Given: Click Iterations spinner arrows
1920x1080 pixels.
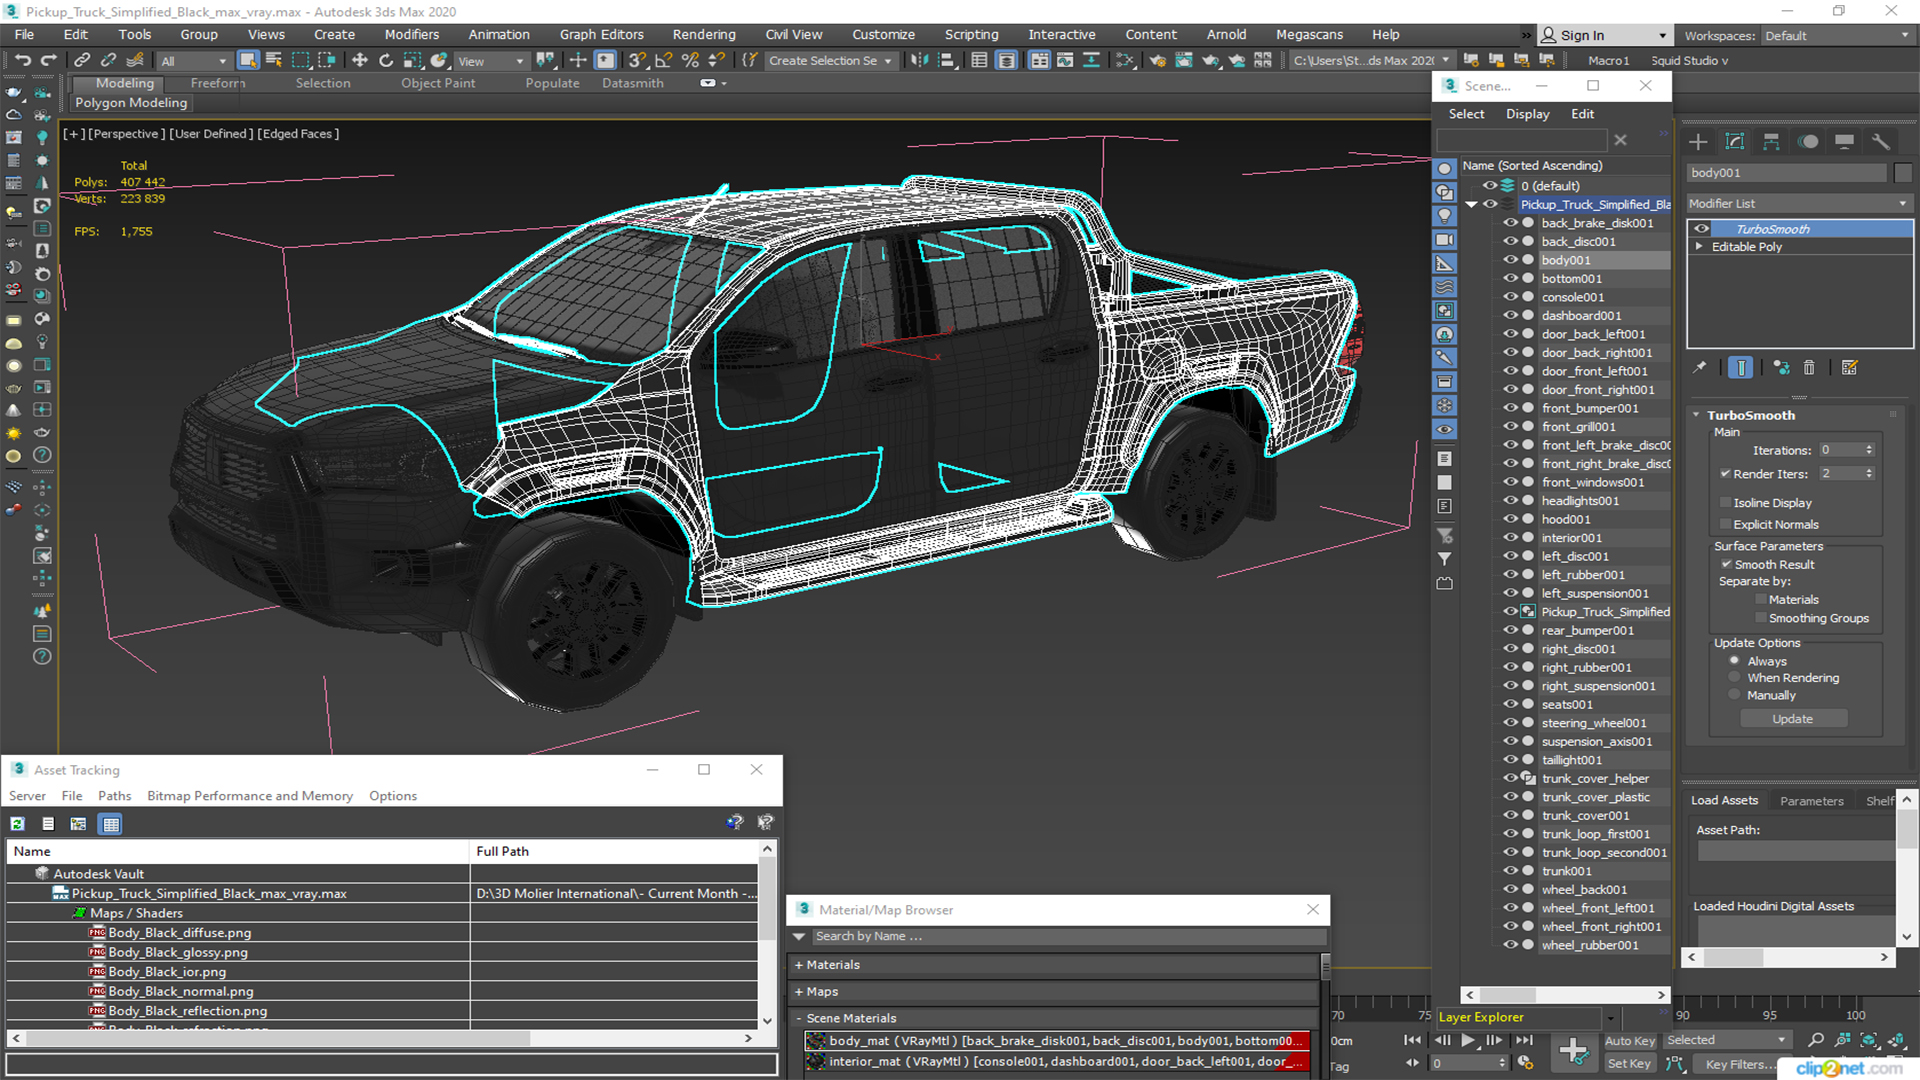Looking at the screenshot, I should [x=1869, y=450].
